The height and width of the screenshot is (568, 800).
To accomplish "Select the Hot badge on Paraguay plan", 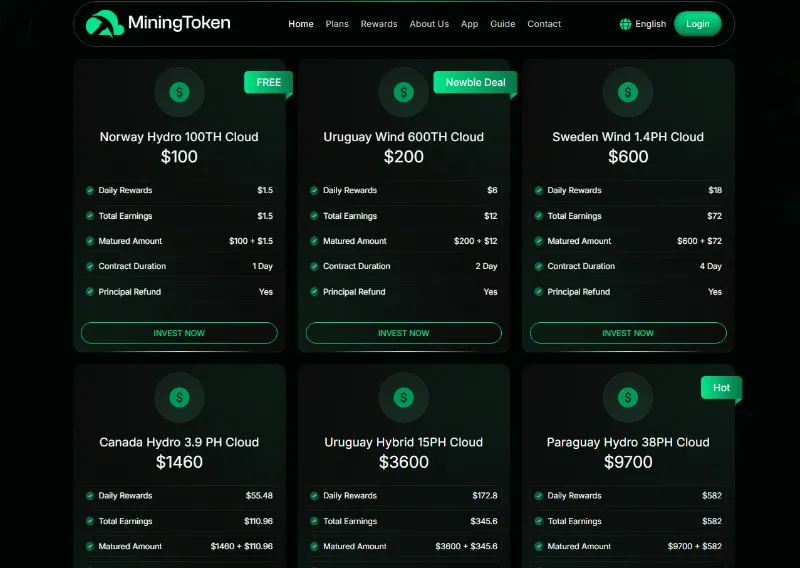I will tap(721, 388).
